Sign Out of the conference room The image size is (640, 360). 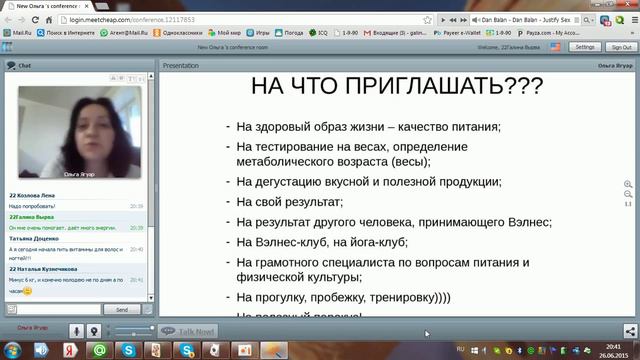[x=621, y=47]
